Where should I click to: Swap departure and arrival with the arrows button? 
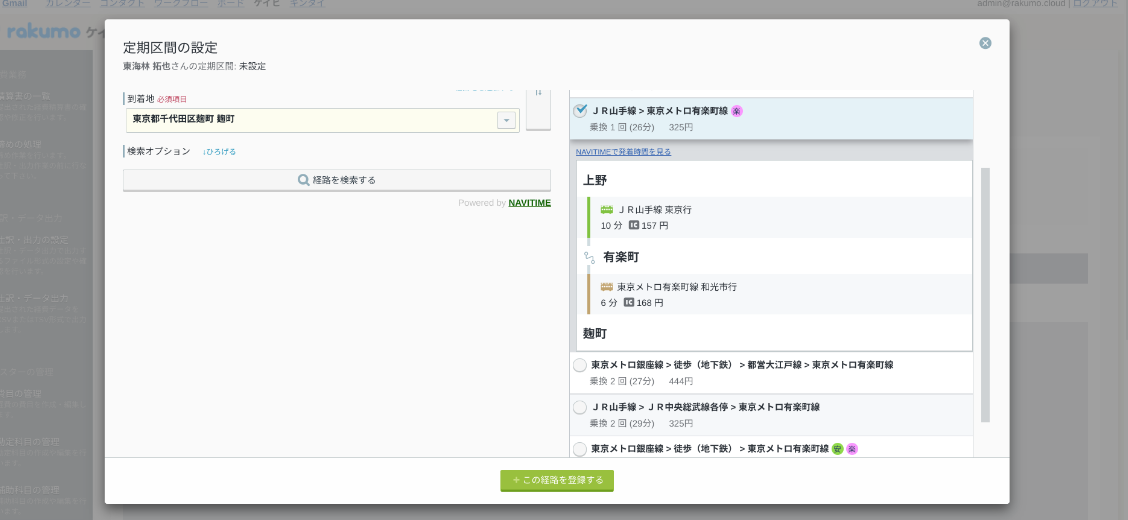(538, 108)
